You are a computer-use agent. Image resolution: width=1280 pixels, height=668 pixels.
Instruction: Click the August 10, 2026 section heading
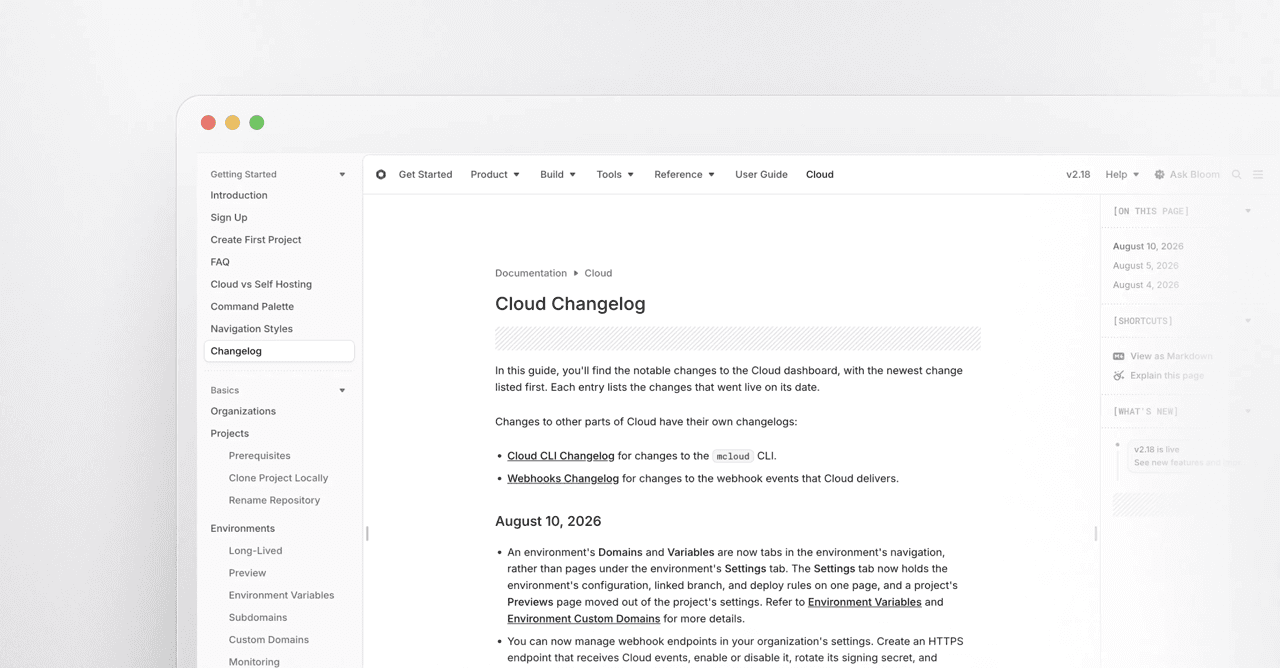pos(548,521)
